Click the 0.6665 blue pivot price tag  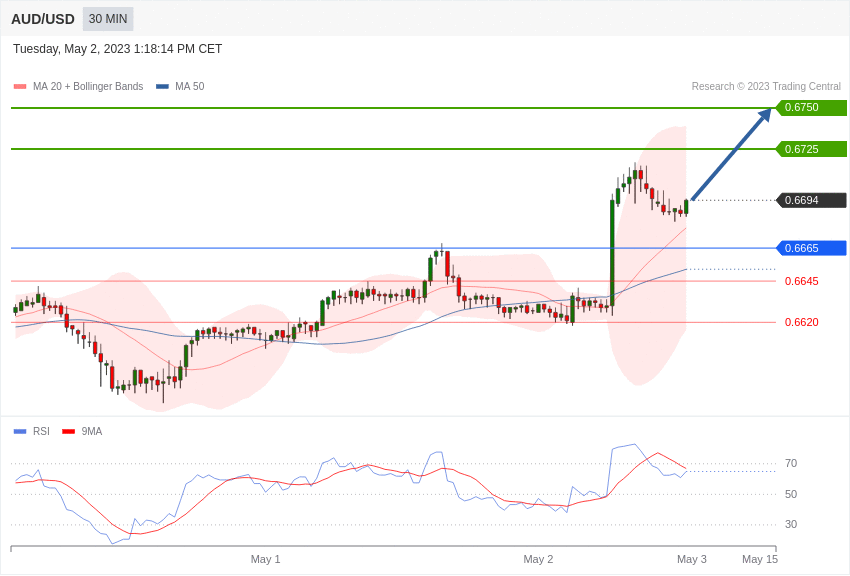811,248
